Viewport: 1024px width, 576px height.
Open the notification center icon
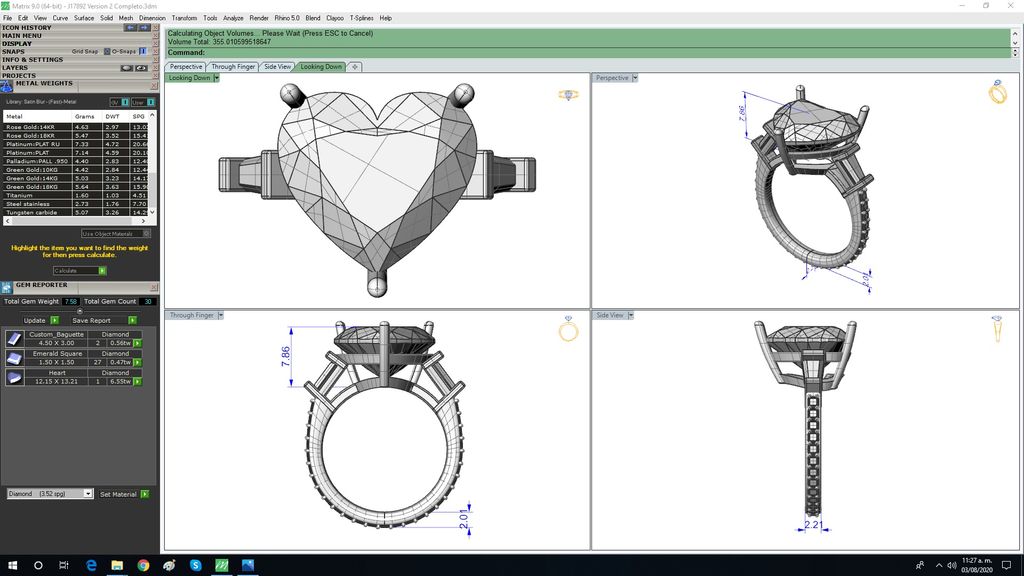(1006, 566)
